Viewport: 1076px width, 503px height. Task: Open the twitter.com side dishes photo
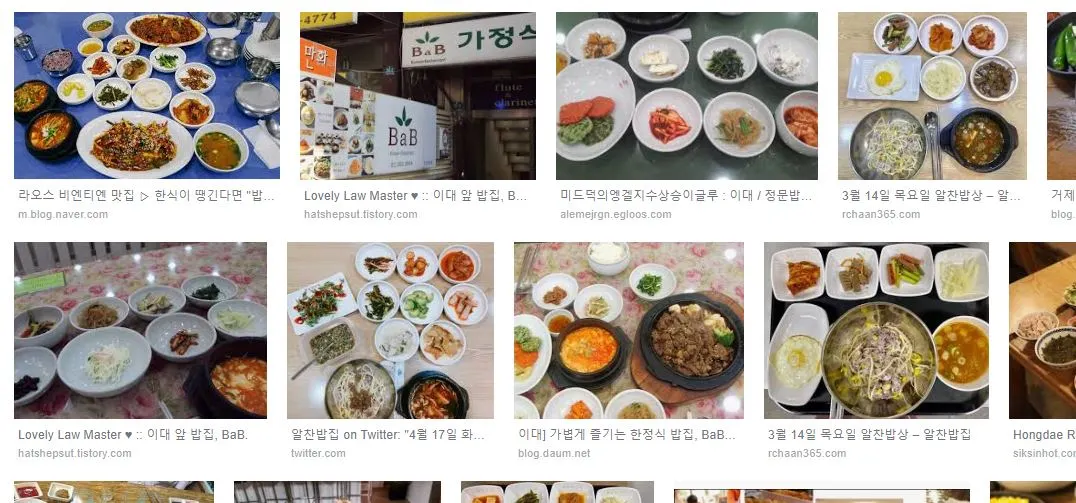(x=390, y=330)
